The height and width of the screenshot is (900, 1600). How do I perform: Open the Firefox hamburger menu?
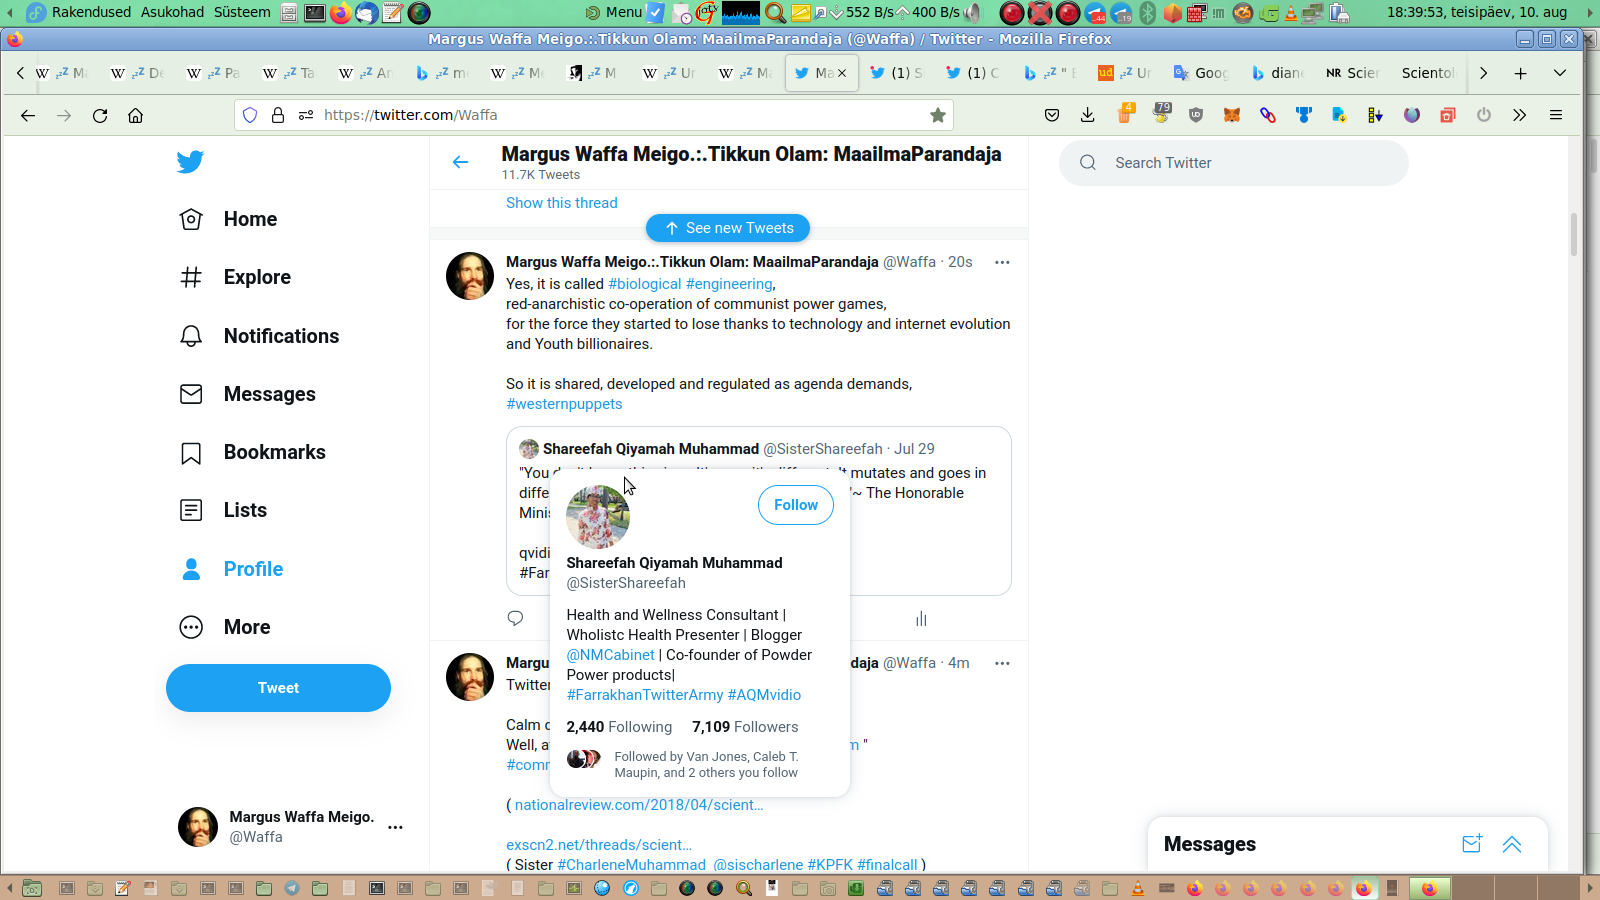(x=1556, y=115)
